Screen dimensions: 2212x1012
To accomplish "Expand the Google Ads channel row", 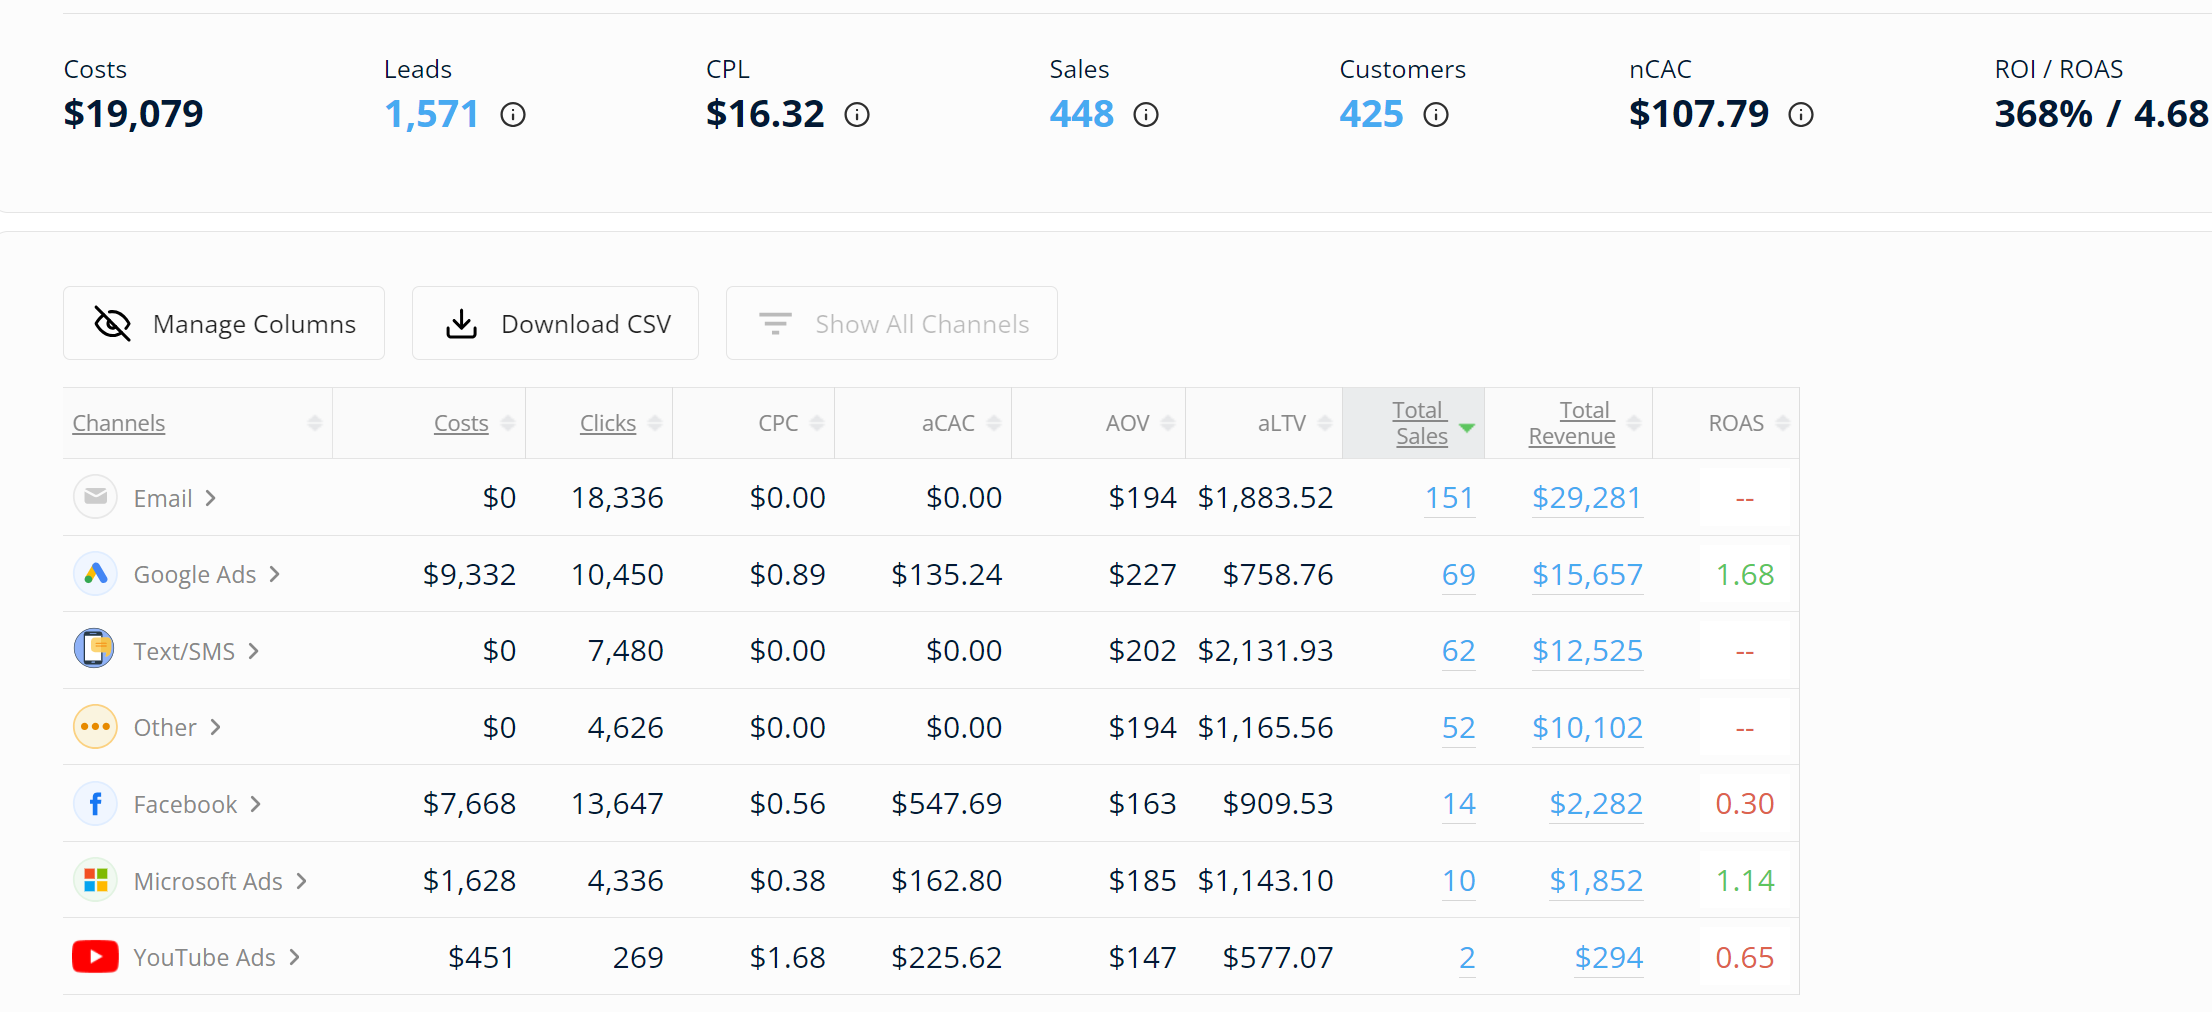I will [x=275, y=574].
